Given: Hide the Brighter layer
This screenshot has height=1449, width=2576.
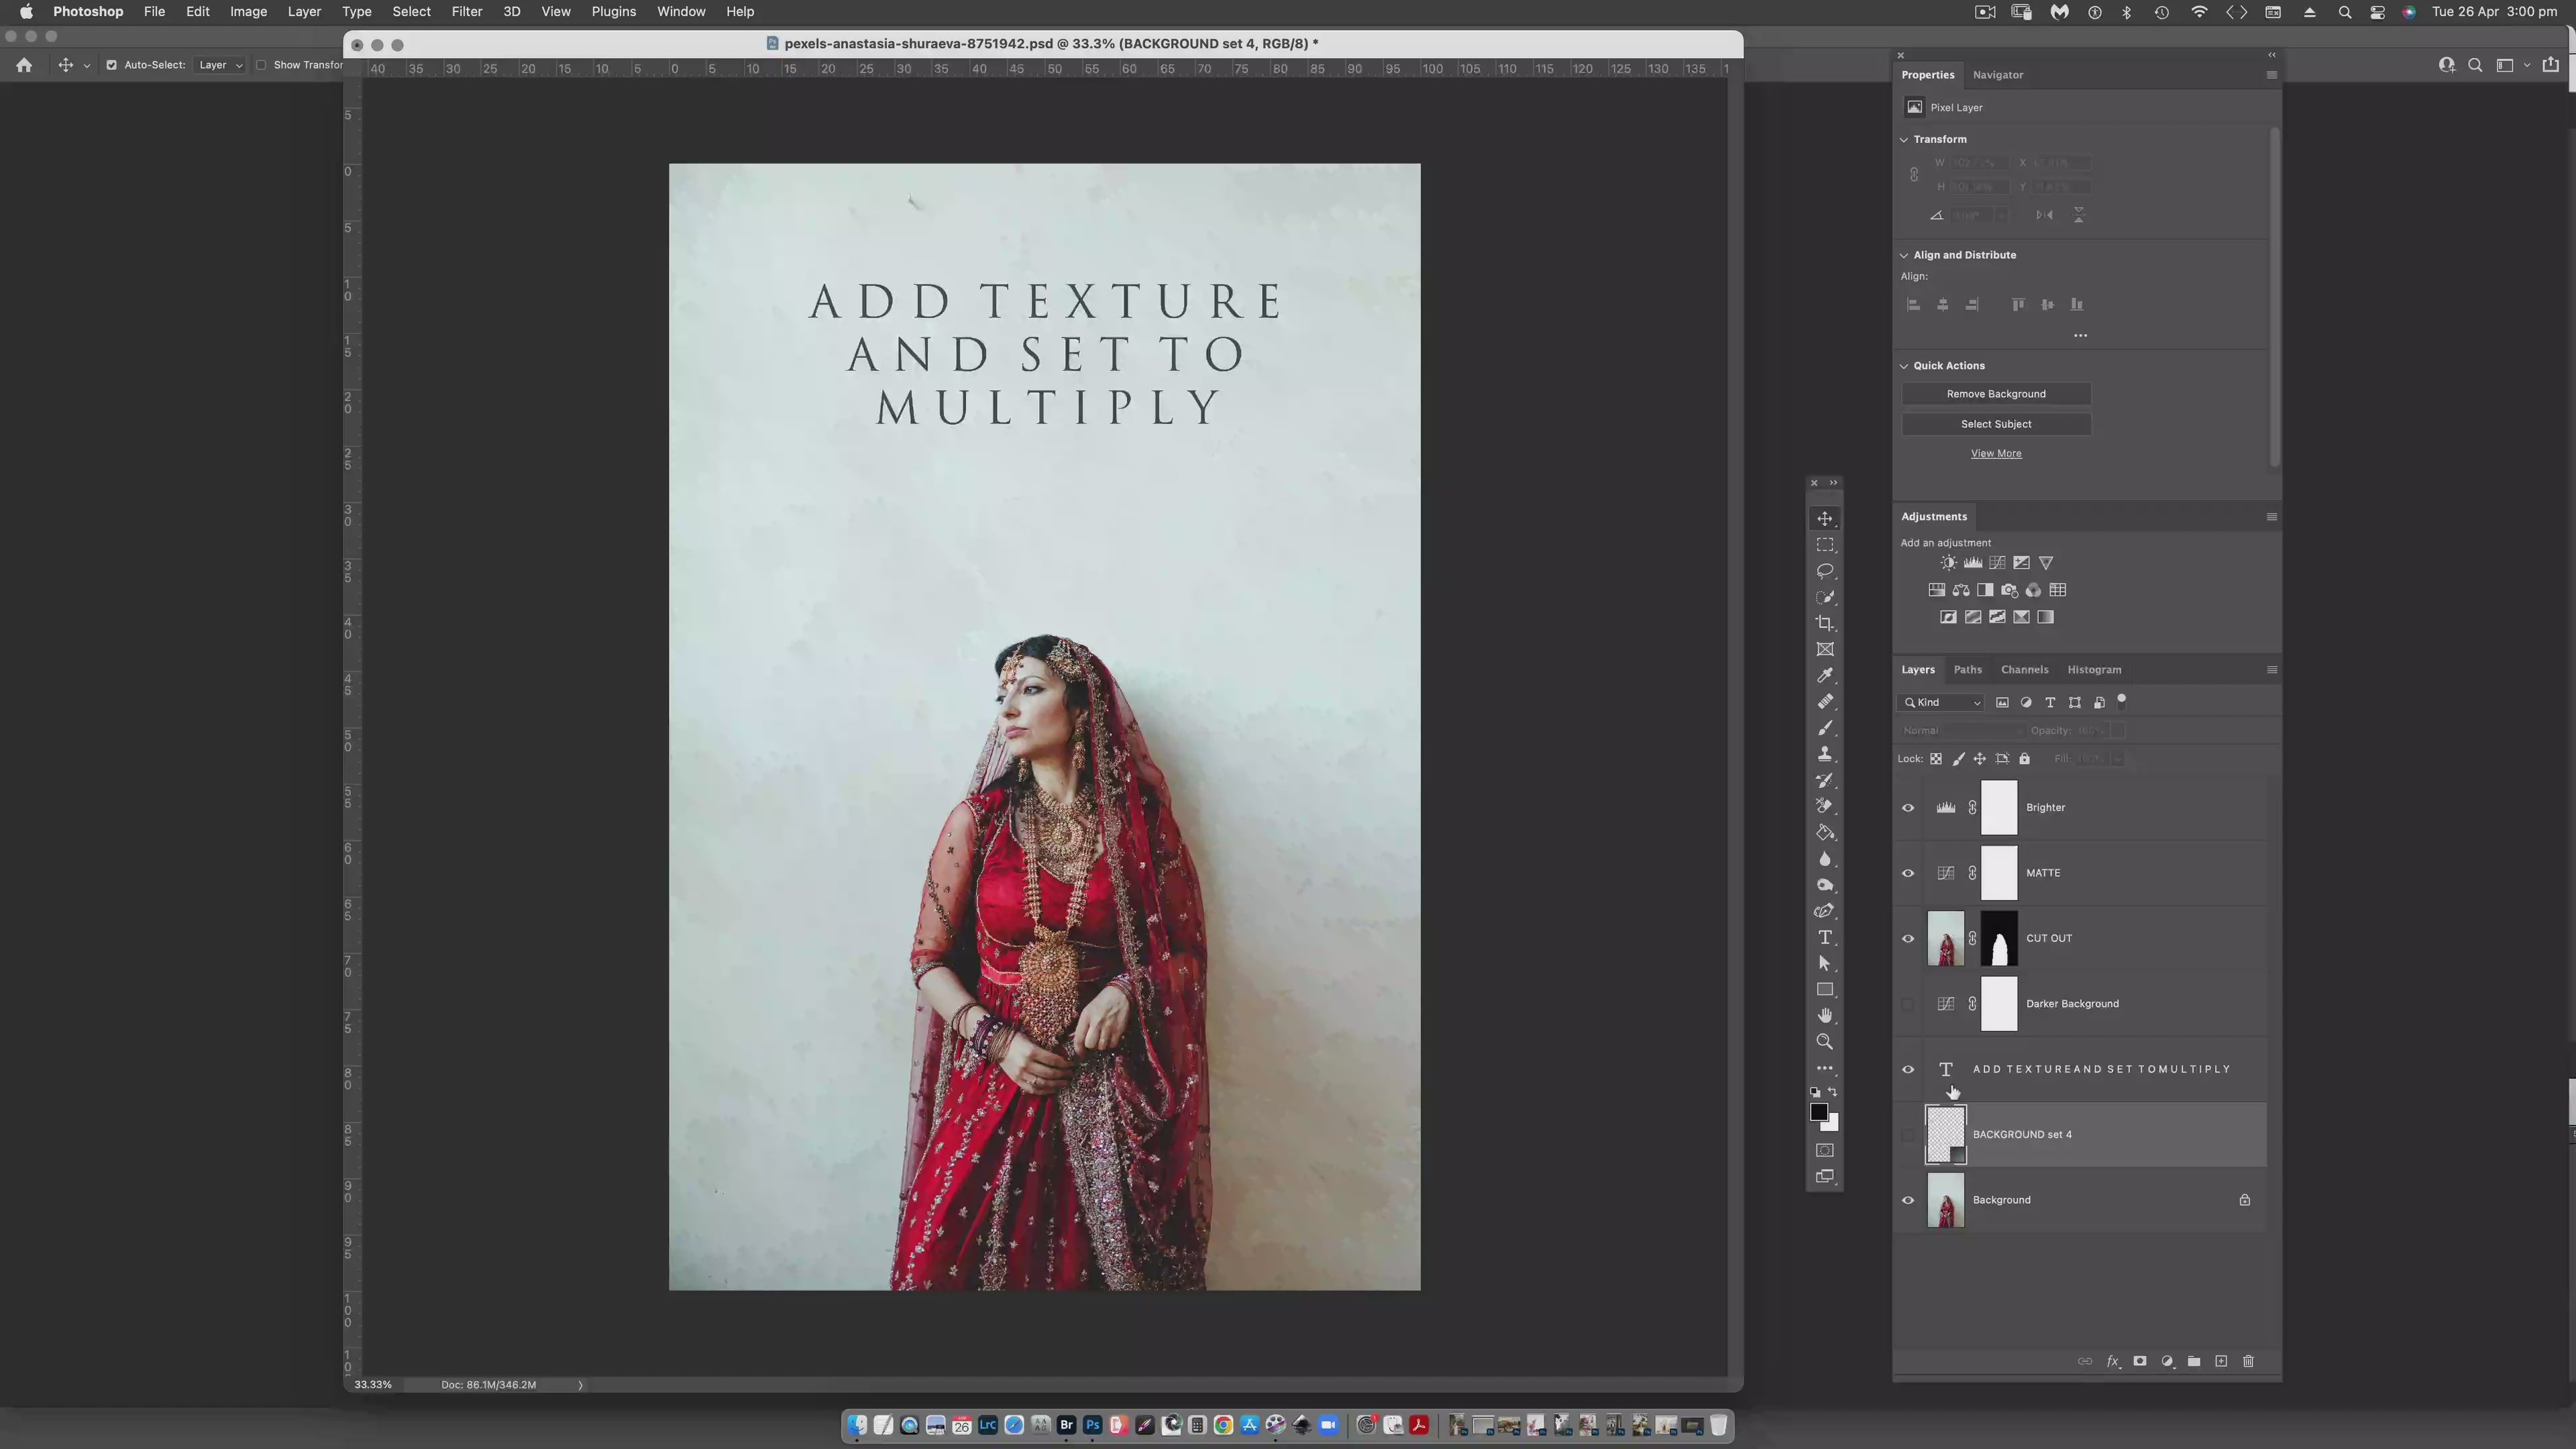Looking at the screenshot, I should 1908,808.
